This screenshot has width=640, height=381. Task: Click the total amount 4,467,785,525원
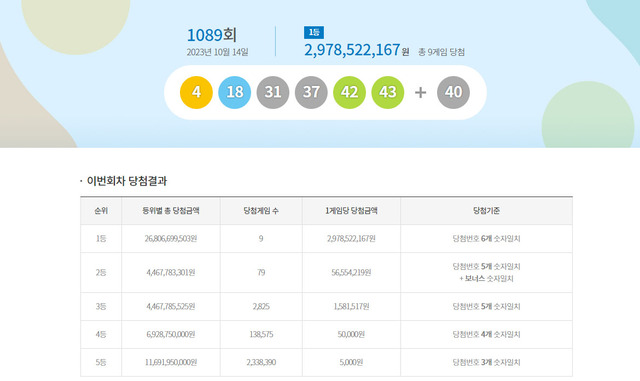[171, 306]
